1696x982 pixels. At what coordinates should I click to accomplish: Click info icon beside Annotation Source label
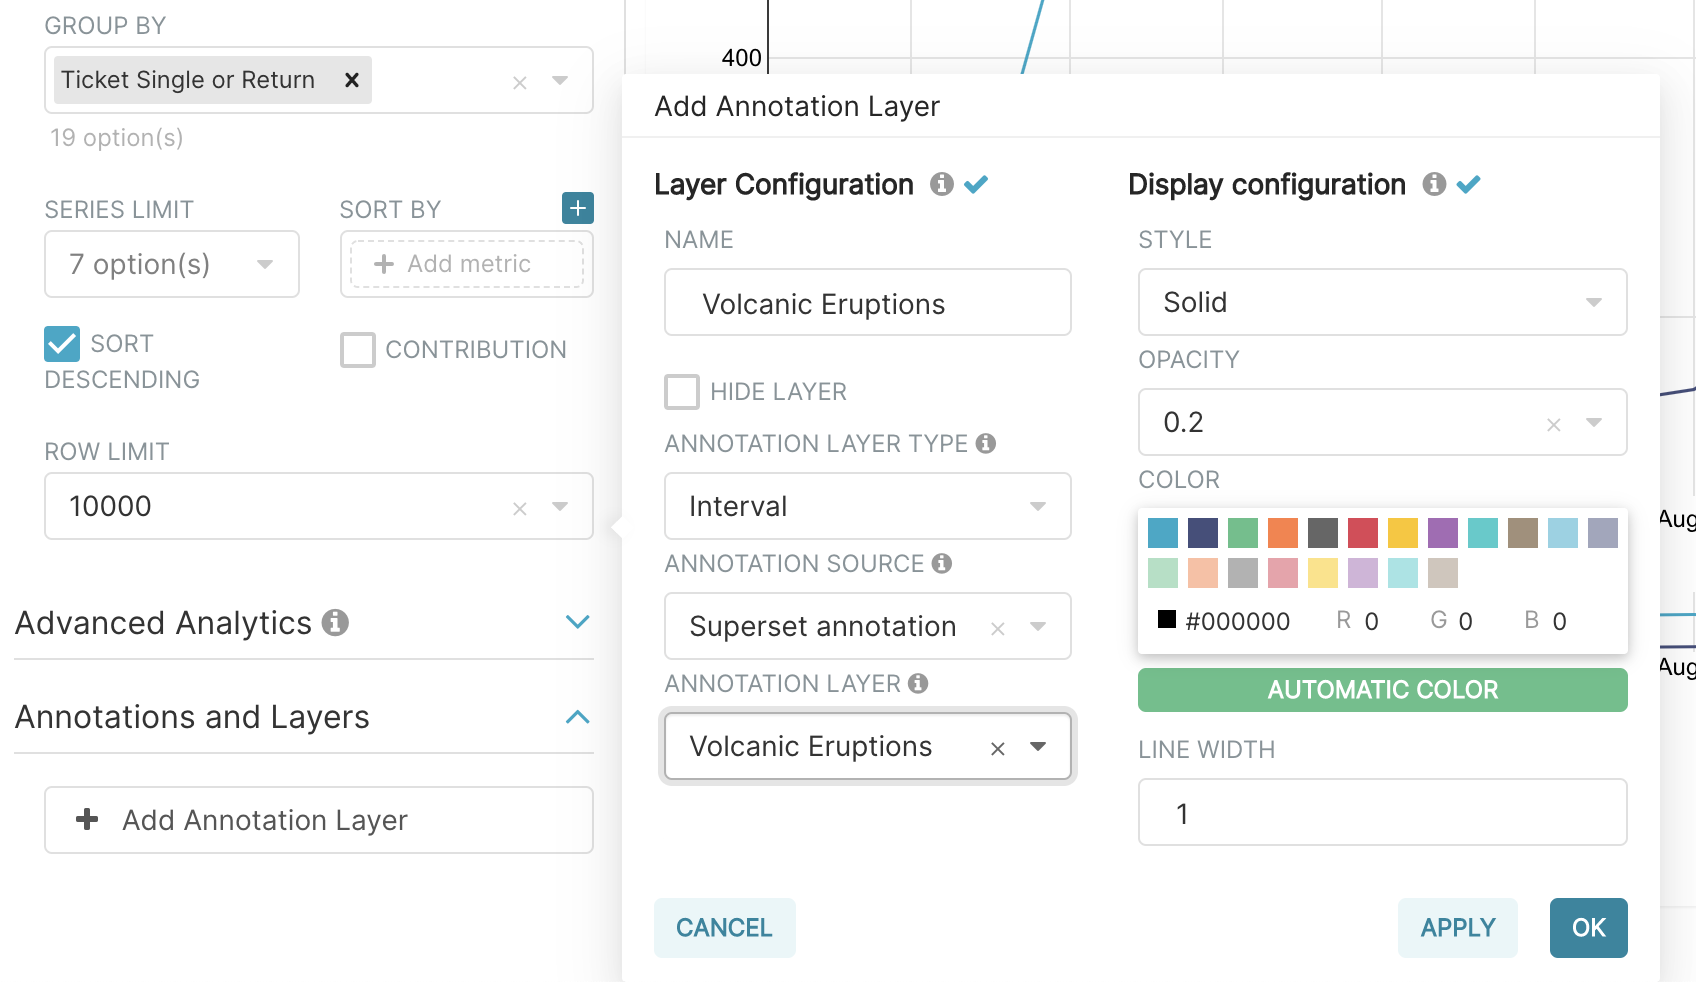point(941,563)
